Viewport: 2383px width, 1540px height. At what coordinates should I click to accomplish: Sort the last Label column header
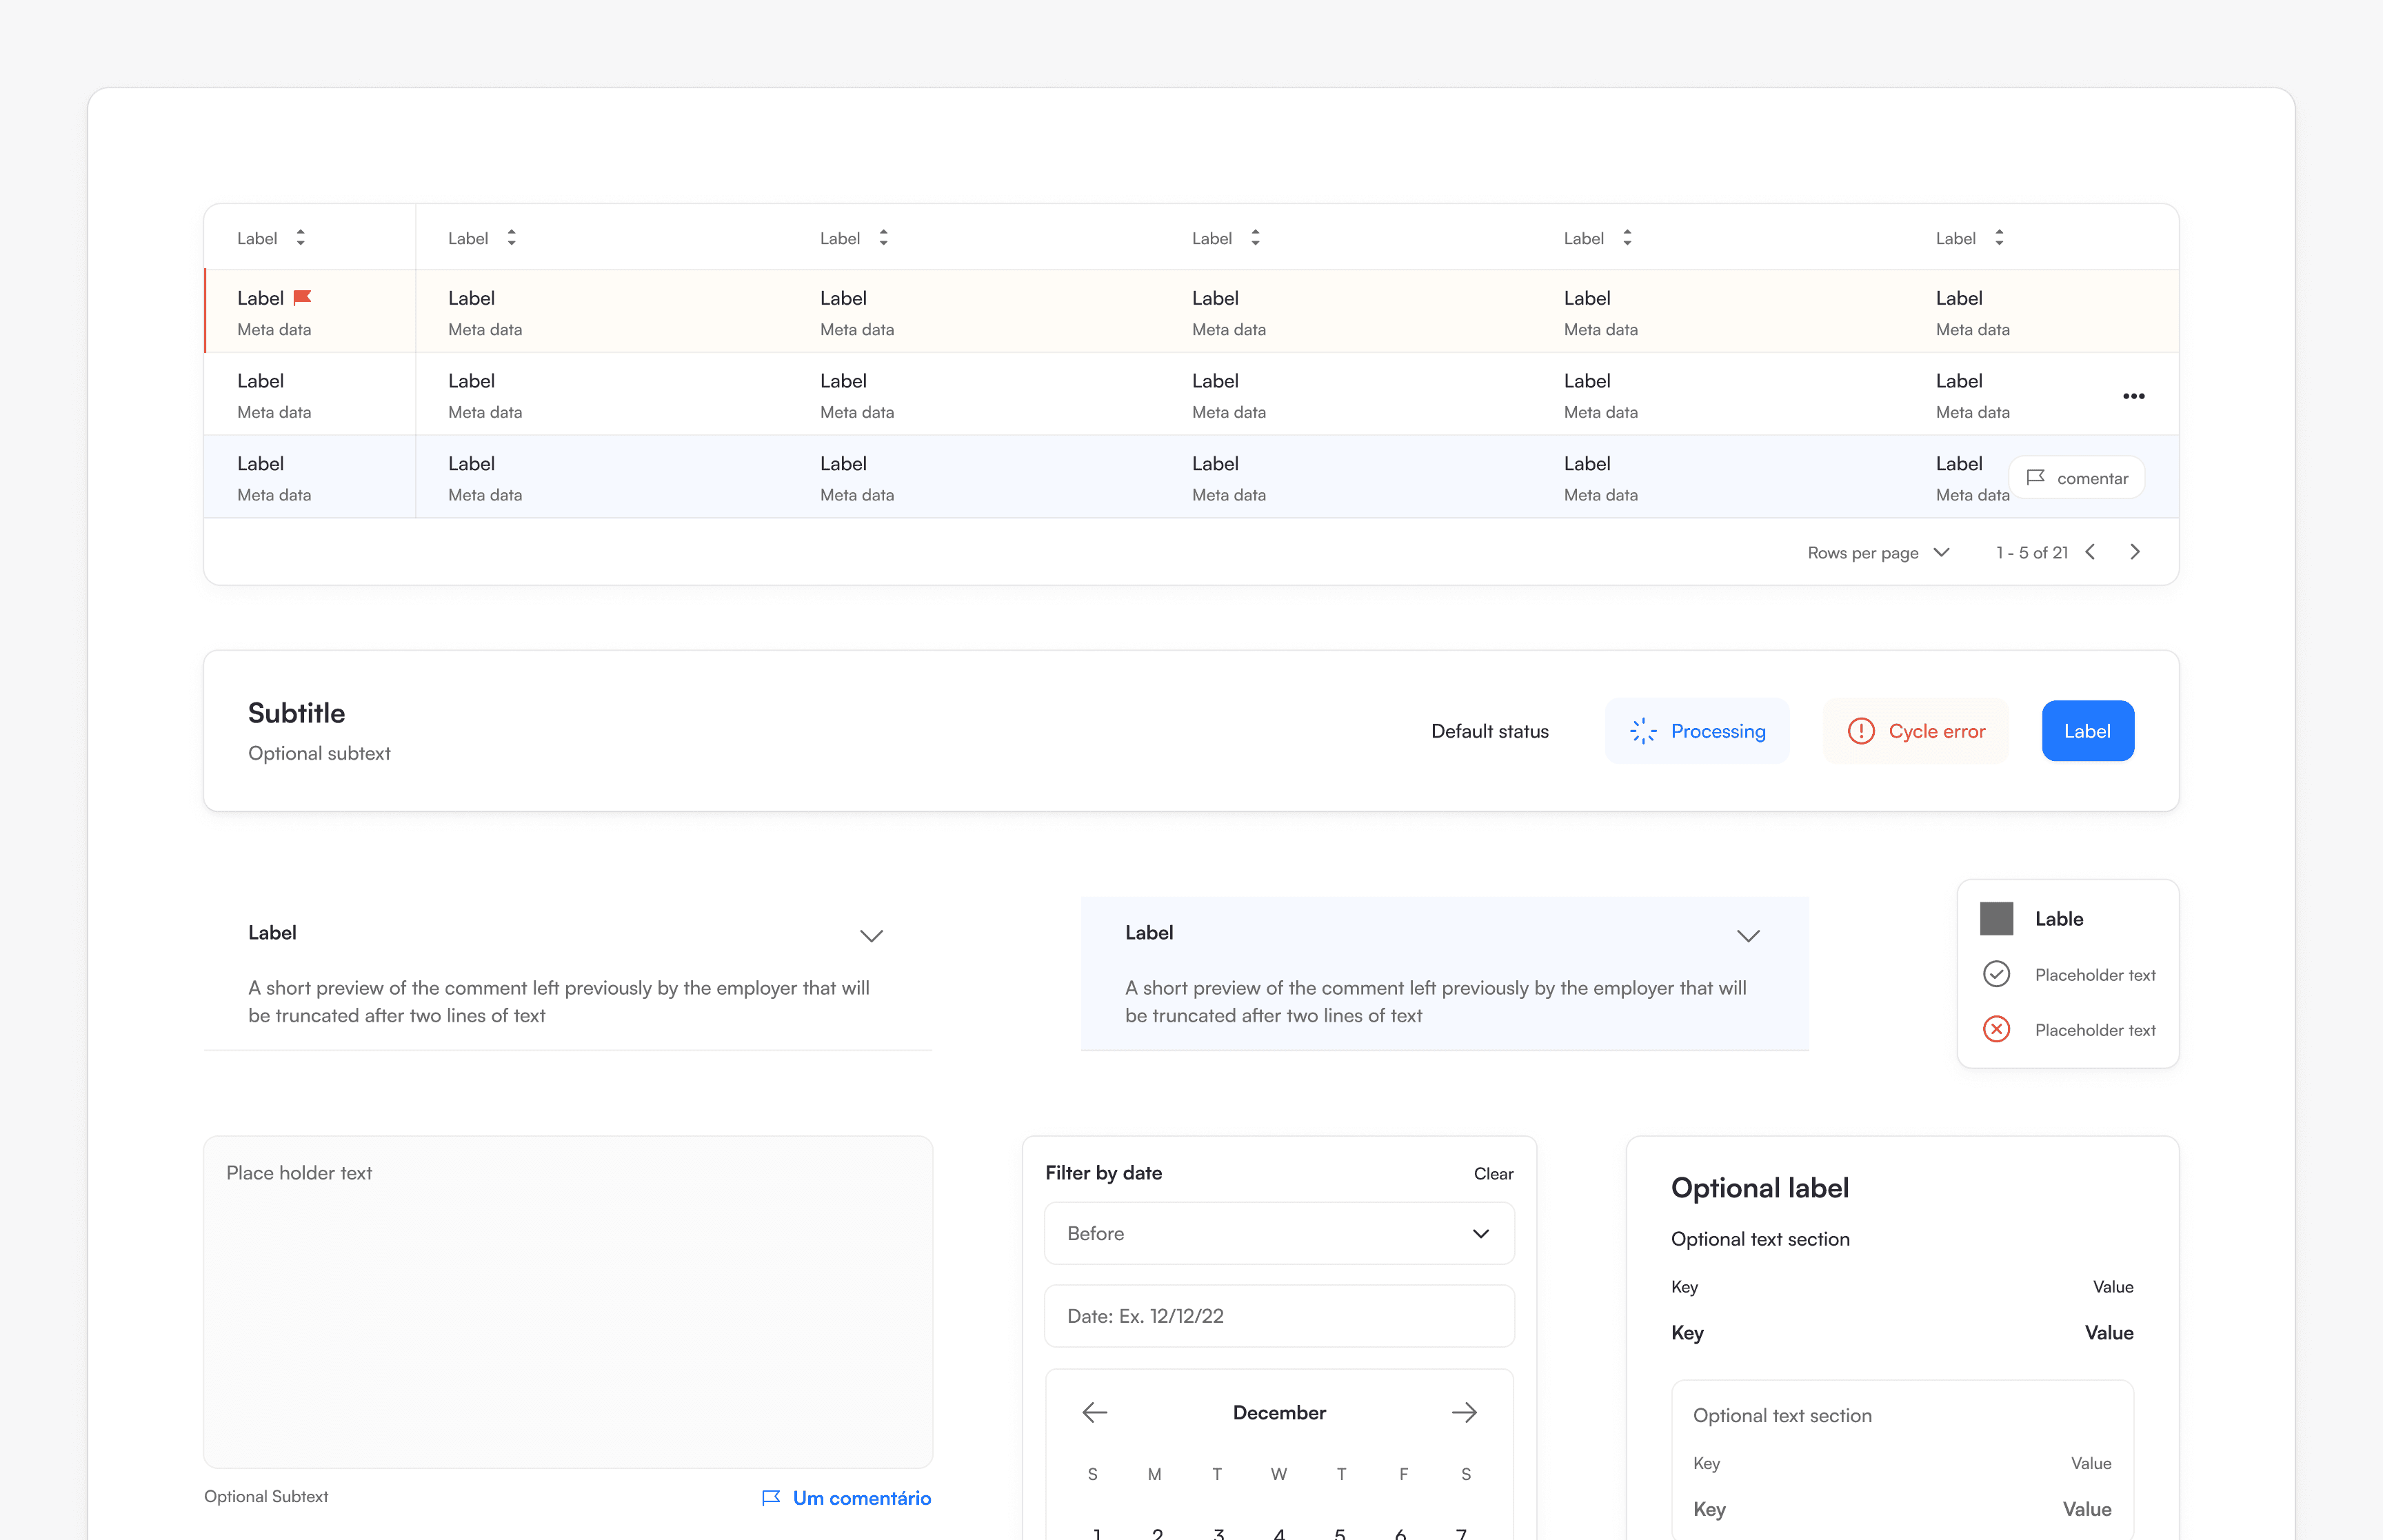click(x=1999, y=238)
